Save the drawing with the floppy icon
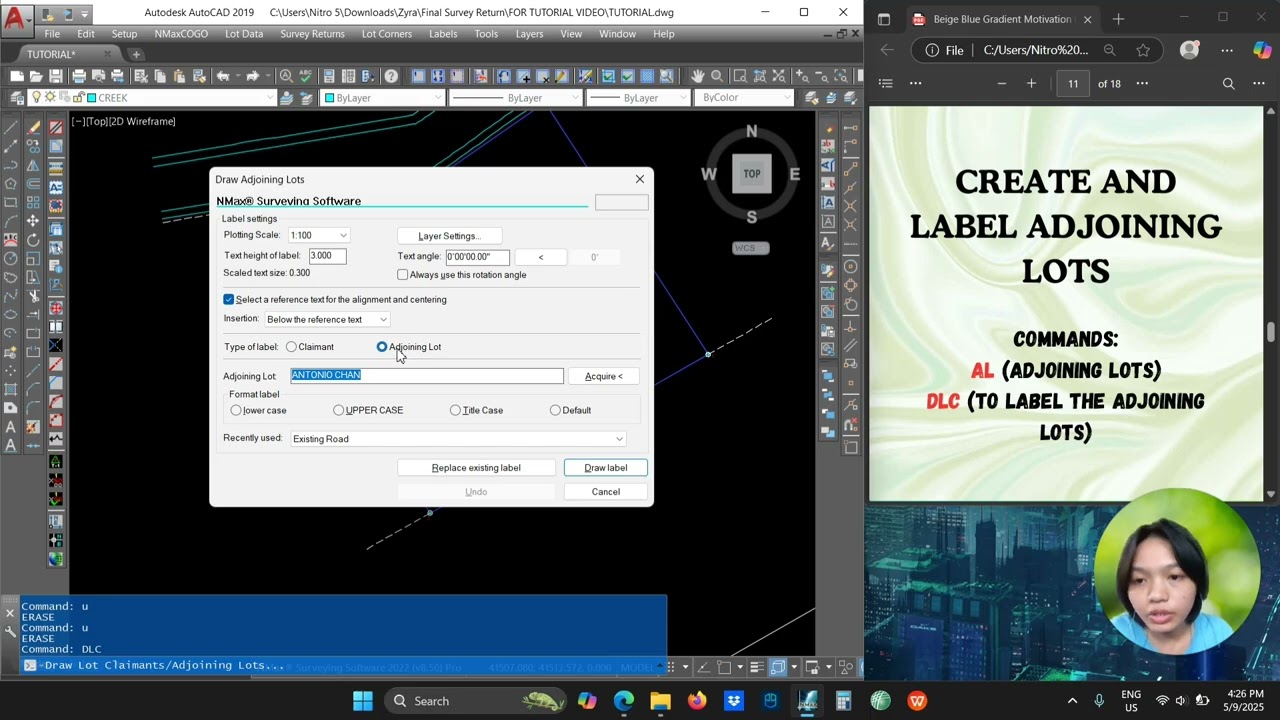The height and width of the screenshot is (720, 1280). coord(57,76)
